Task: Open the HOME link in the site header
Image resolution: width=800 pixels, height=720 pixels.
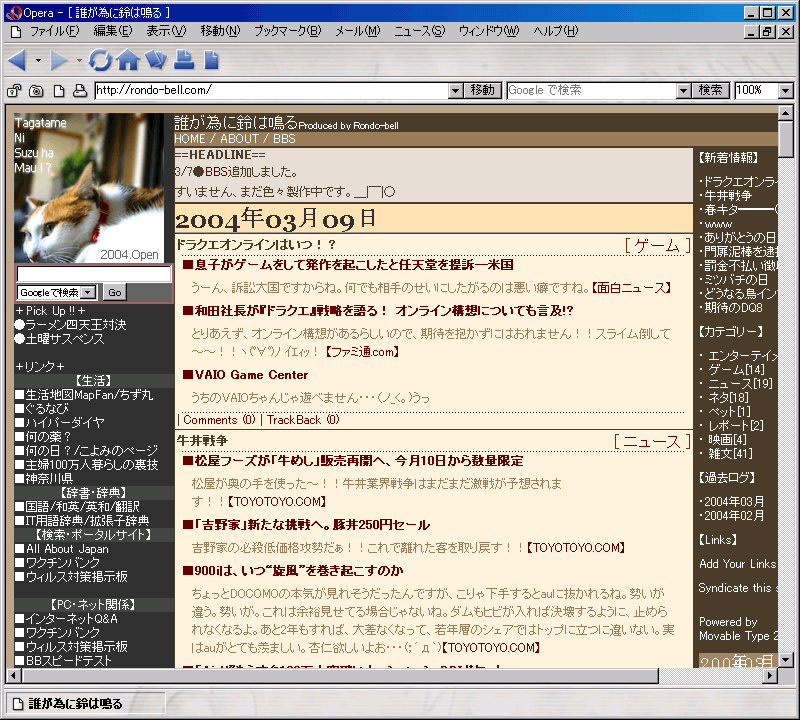Action: pyautogui.click(x=189, y=139)
